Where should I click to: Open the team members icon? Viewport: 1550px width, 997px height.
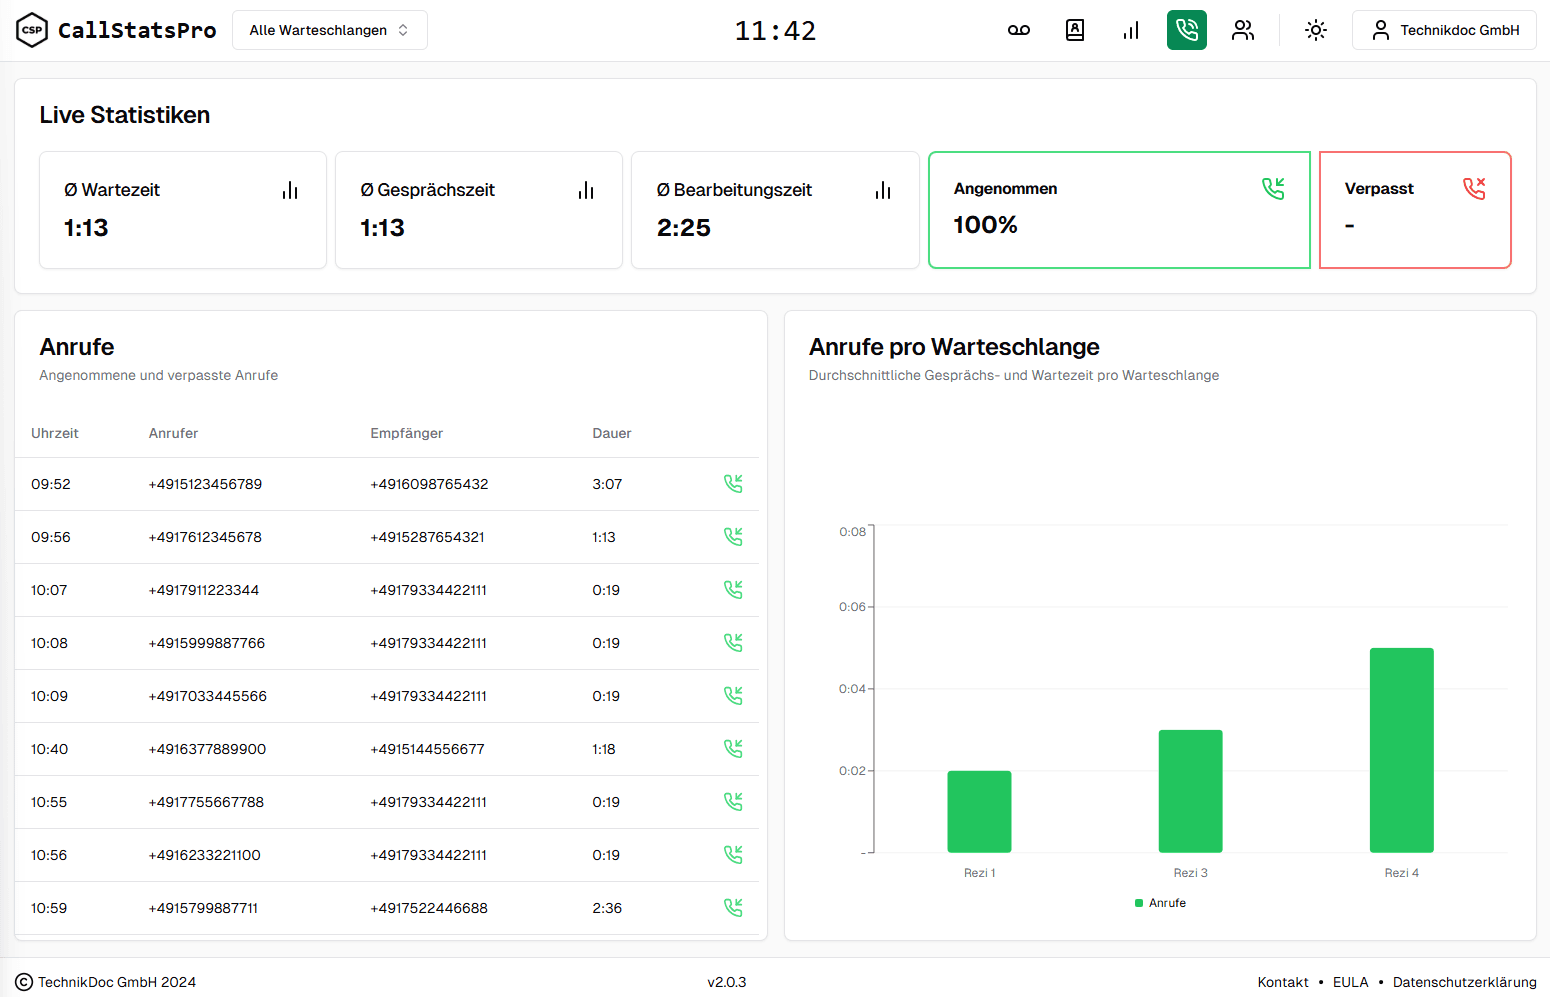(1243, 30)
